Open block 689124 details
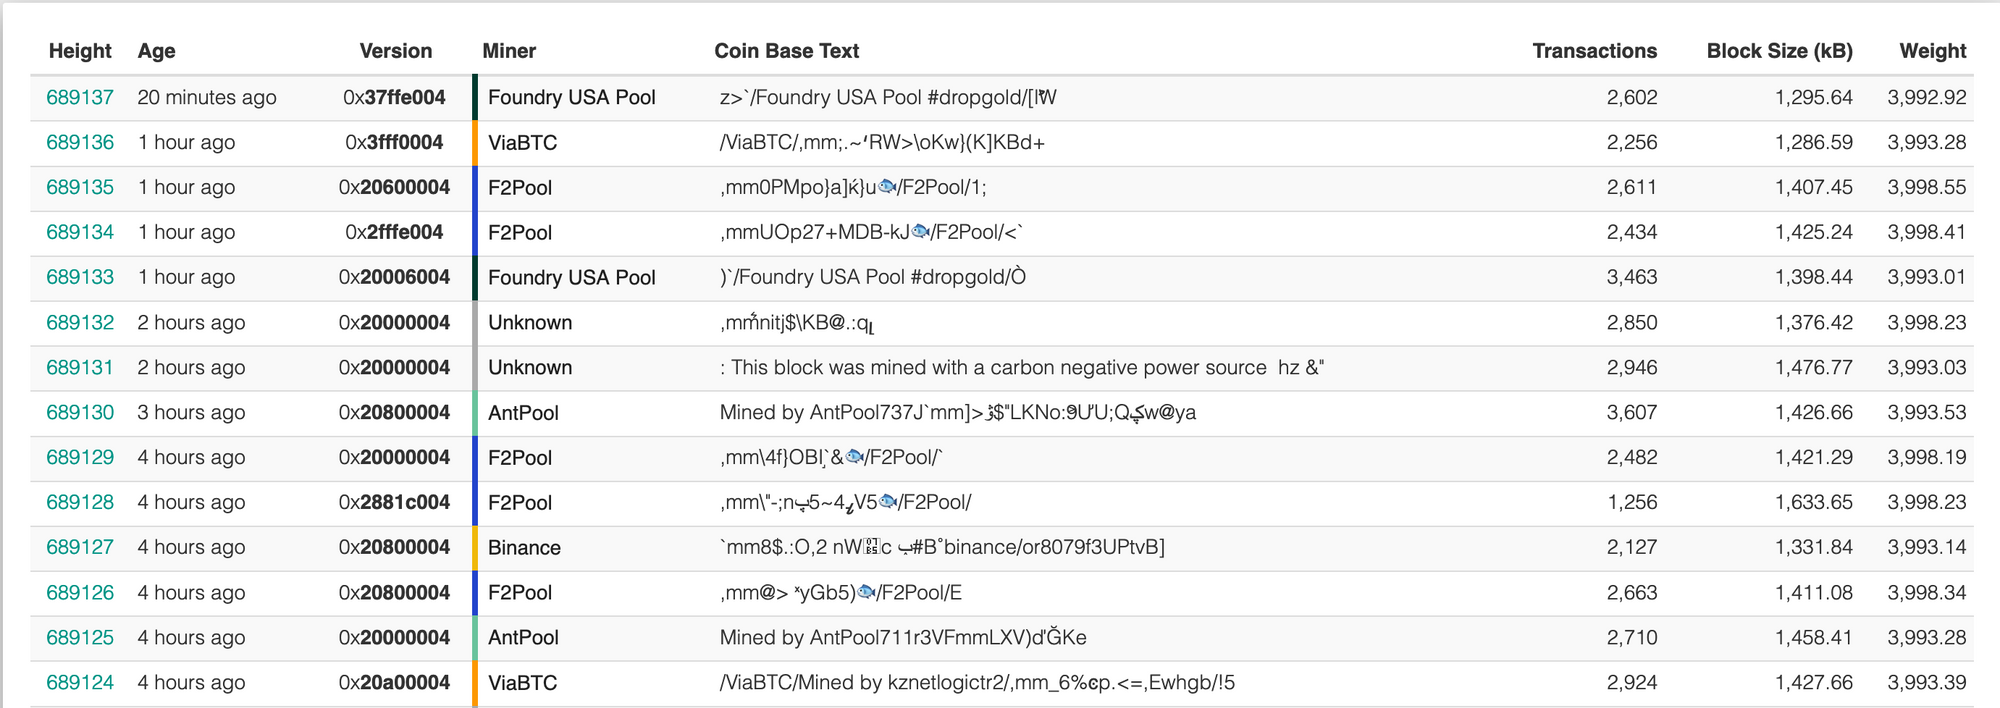Viewport: 2000px width, 708px height. point(81,683)
